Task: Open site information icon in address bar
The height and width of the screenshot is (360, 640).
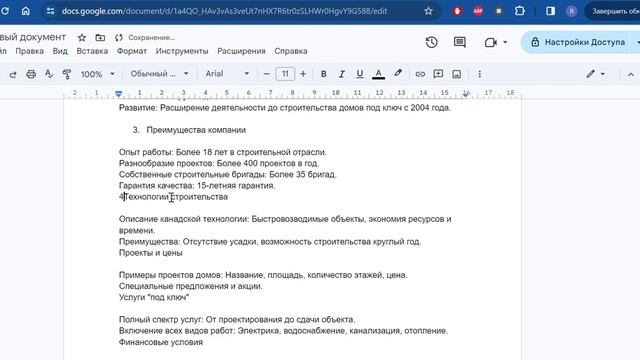Action: tap(51, 11)
